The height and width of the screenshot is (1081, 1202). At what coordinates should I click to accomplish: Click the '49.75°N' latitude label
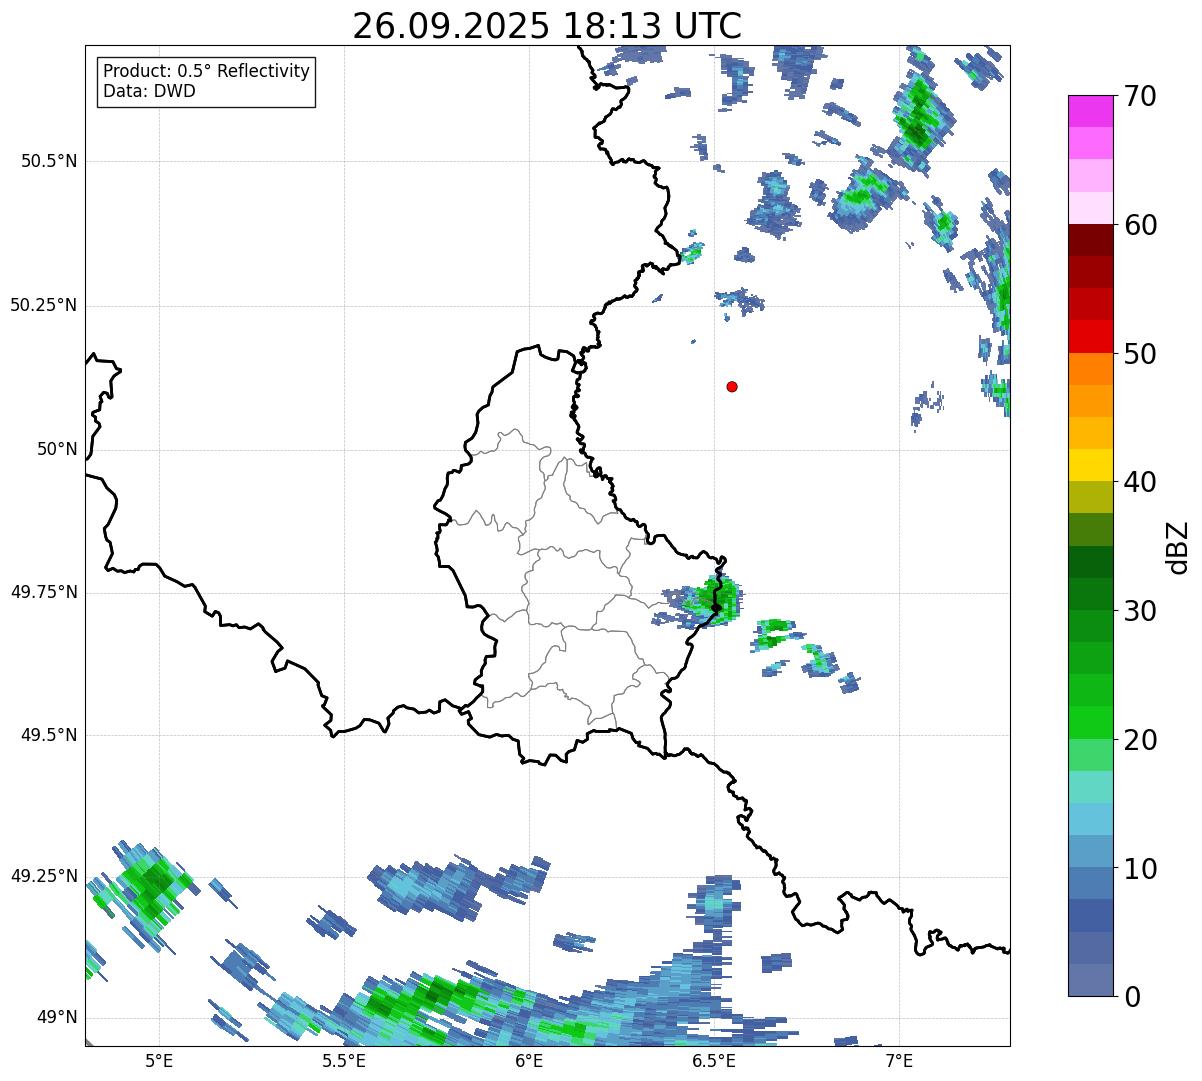coord(43,592)
